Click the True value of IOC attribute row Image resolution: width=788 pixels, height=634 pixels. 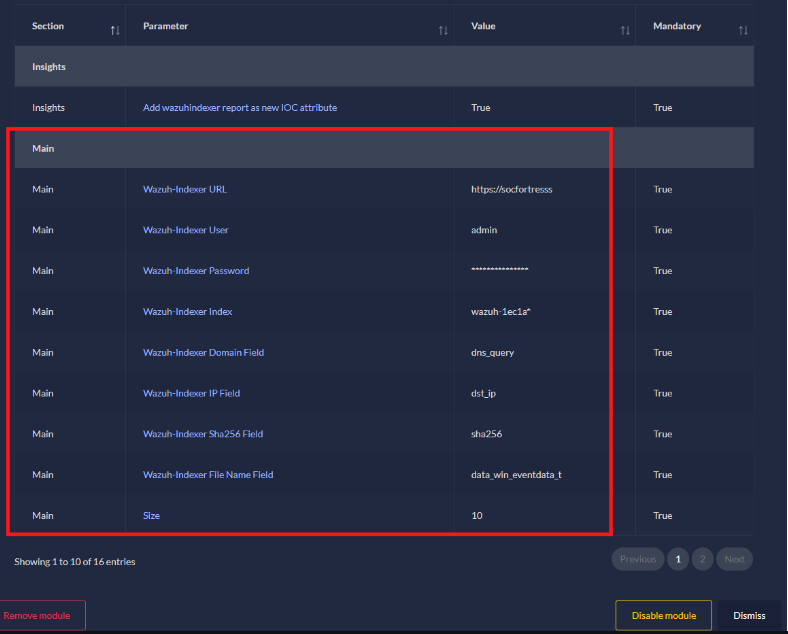click(x=480, y=108)
